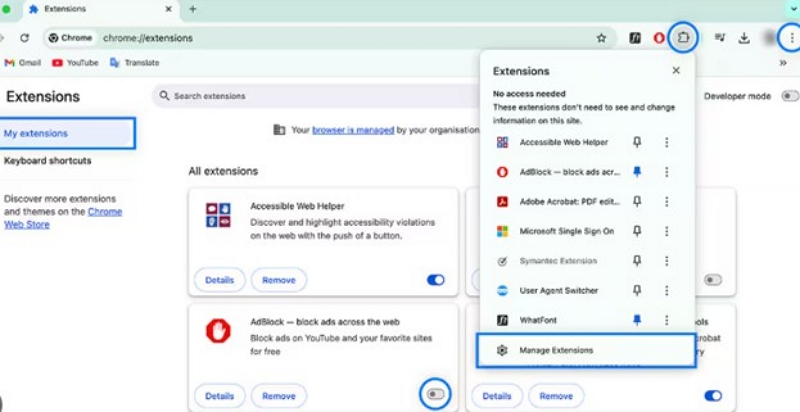Open the browser is managed link
The width and height of the screenshot is (800, 412).
[353, 130]
